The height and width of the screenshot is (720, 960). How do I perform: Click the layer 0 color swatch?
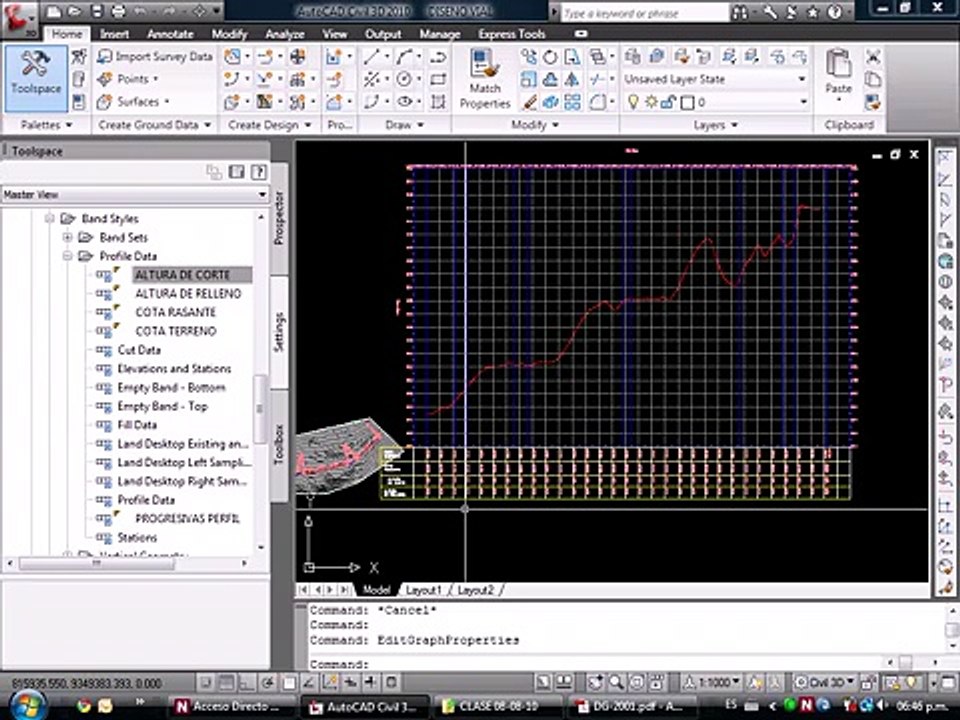point(688,102)
